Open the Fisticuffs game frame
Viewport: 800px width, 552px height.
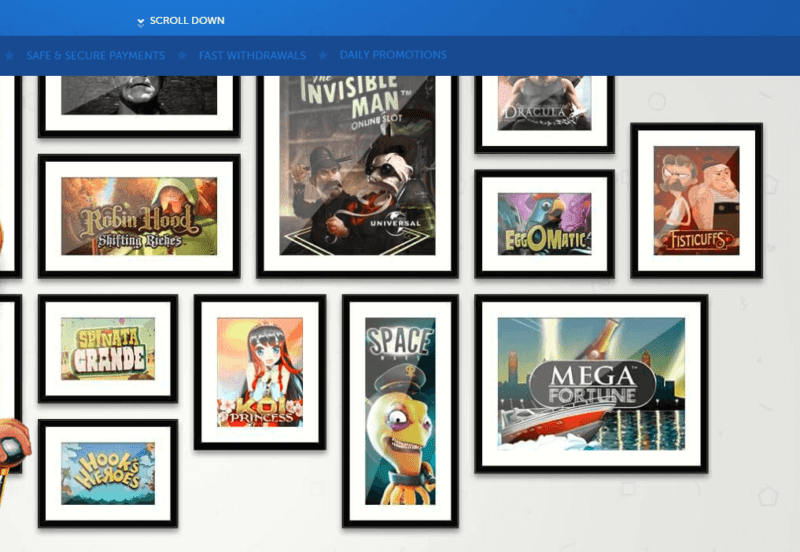point(696,200)
